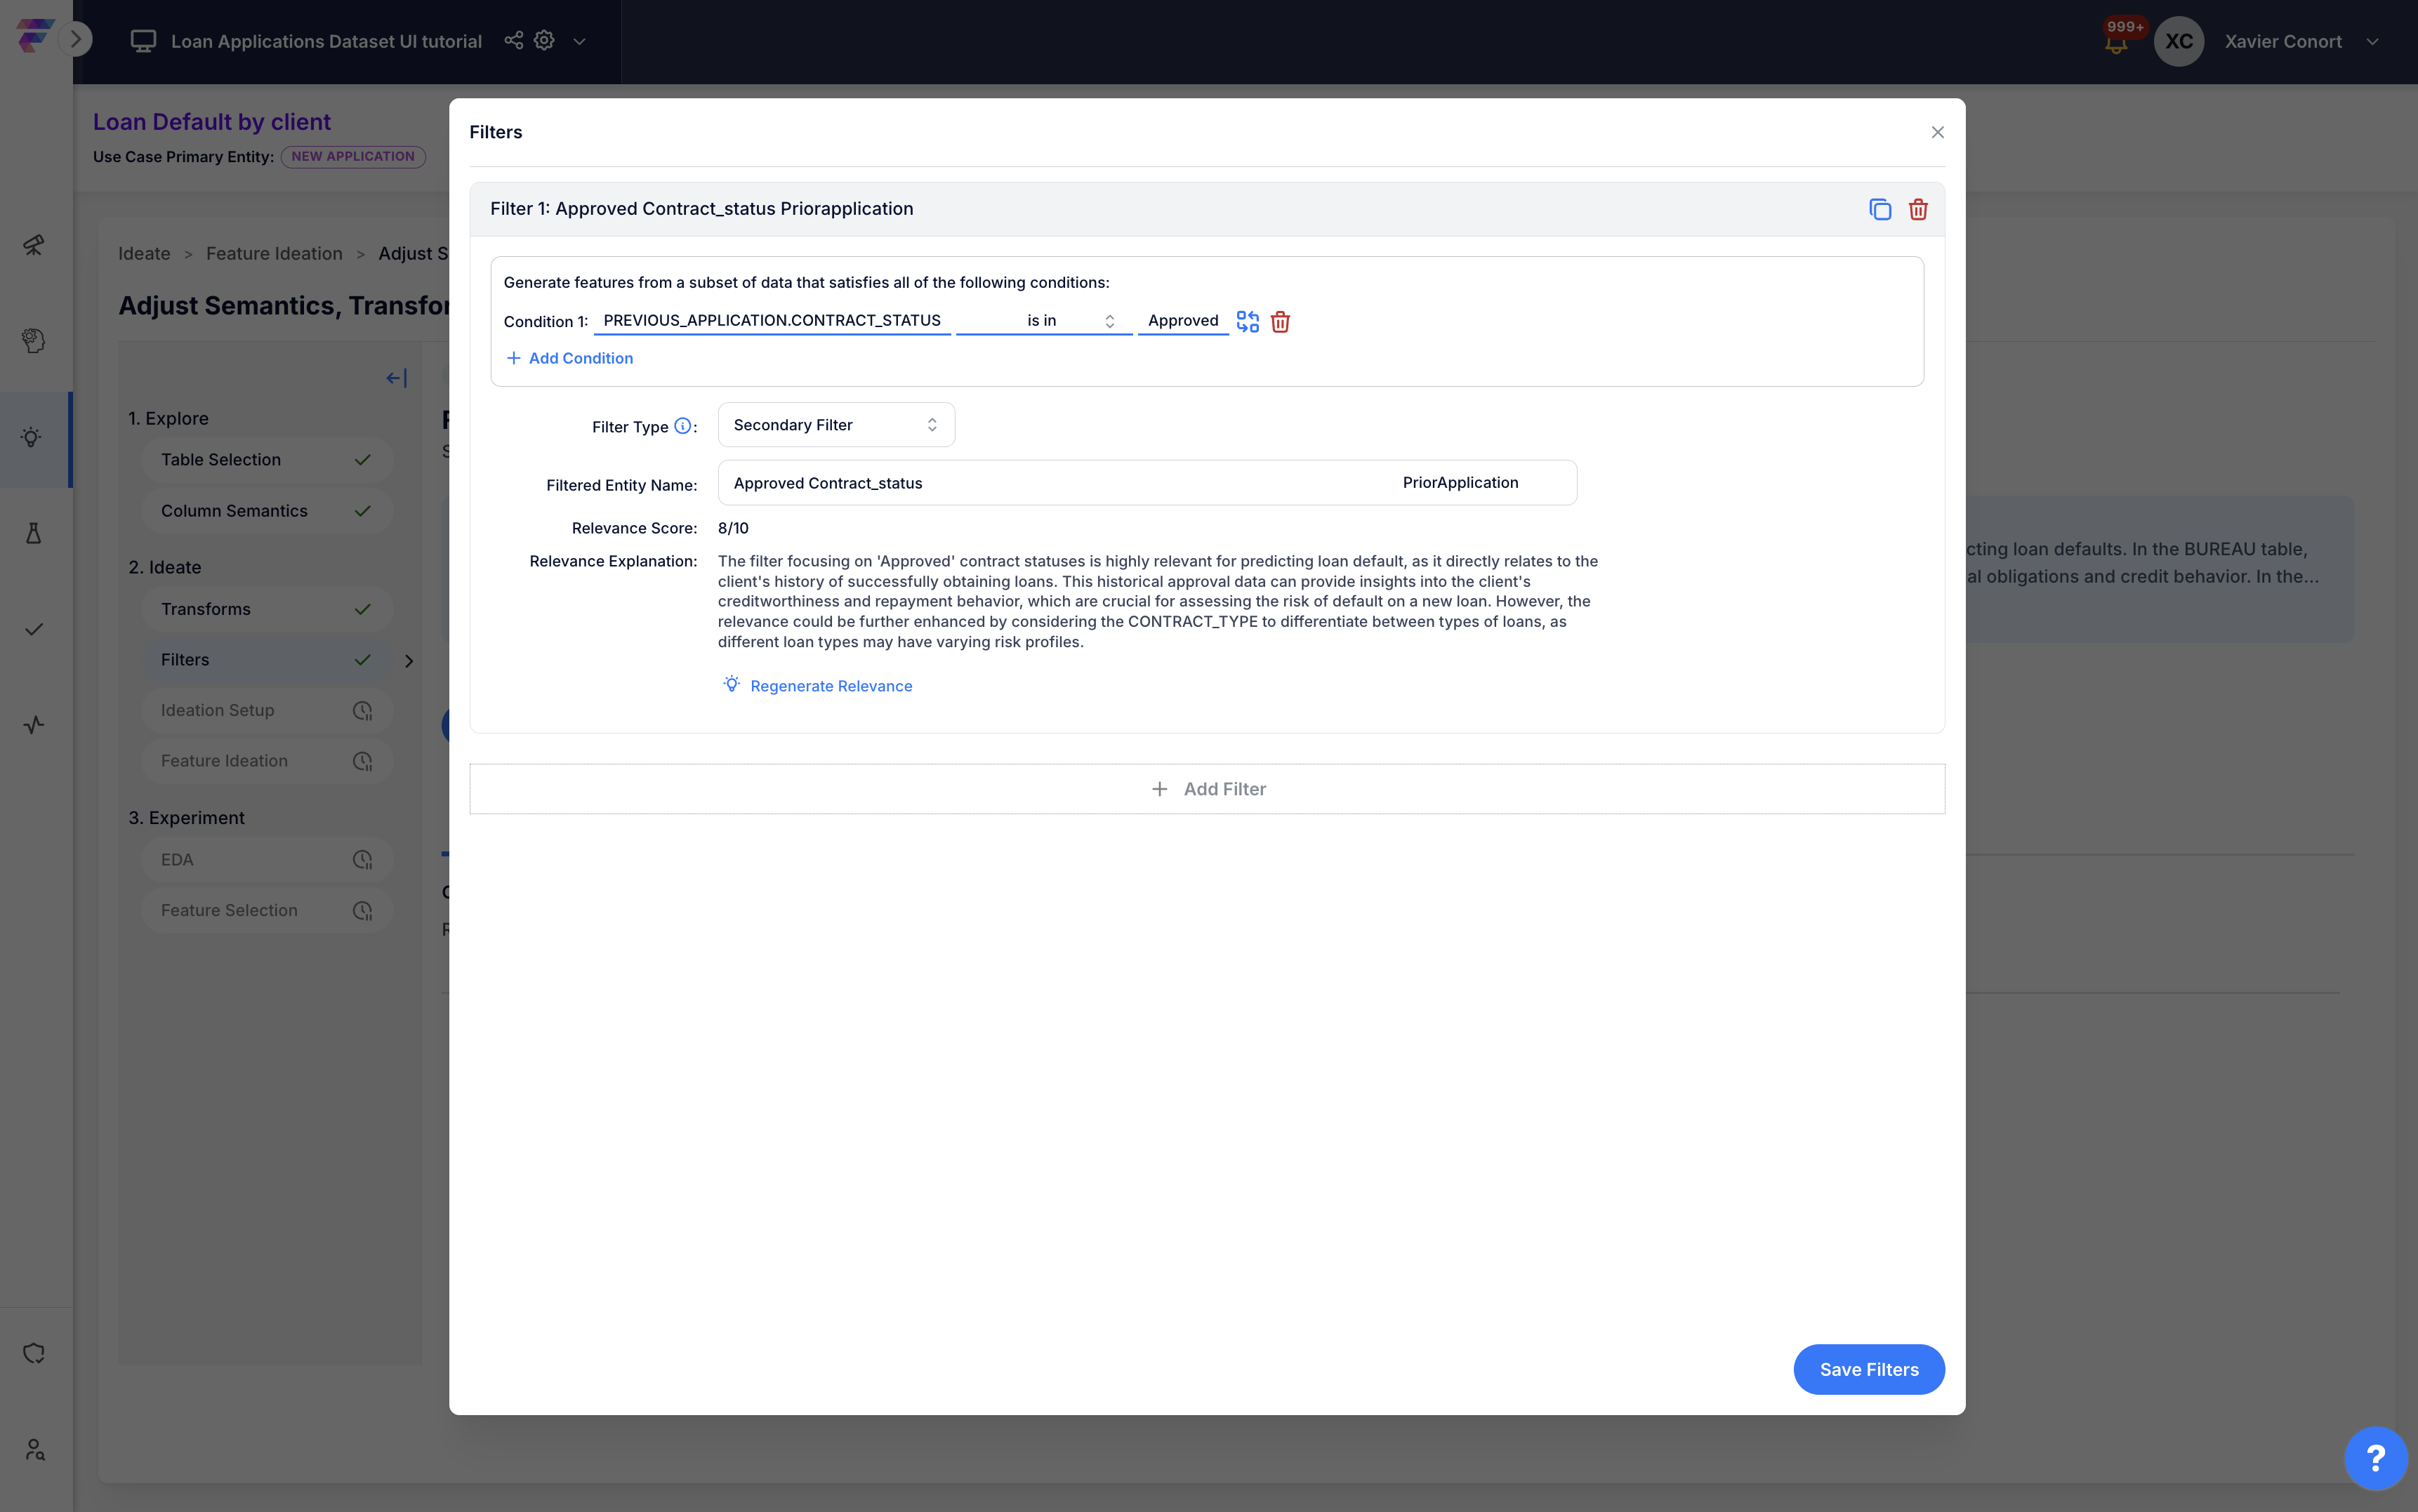Click Filter Type info icon
2418x1512 pixels.
coord(682,426)
